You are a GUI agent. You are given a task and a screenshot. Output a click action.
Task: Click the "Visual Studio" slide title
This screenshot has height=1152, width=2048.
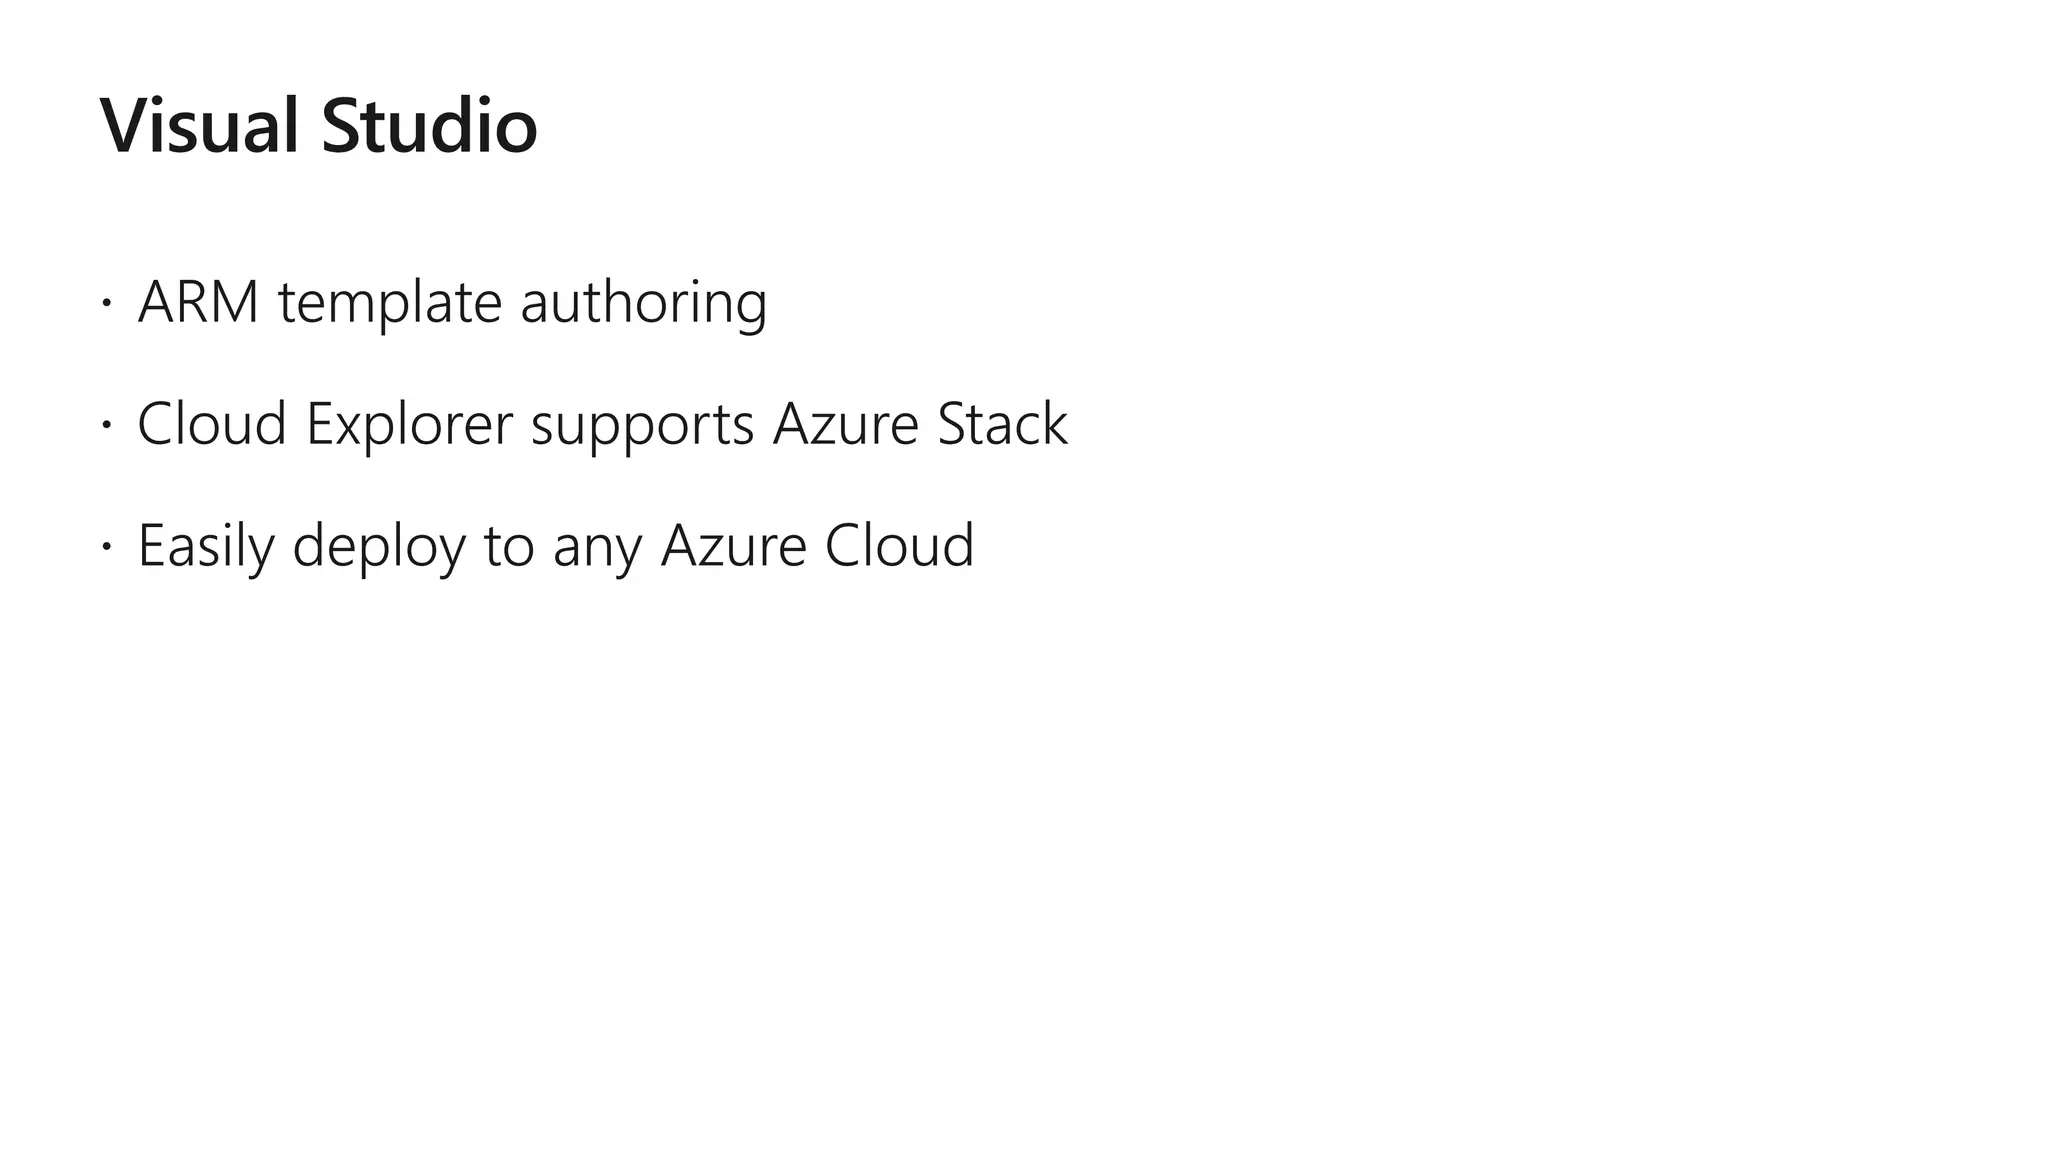pyautogui.click(x=319, y=126)
